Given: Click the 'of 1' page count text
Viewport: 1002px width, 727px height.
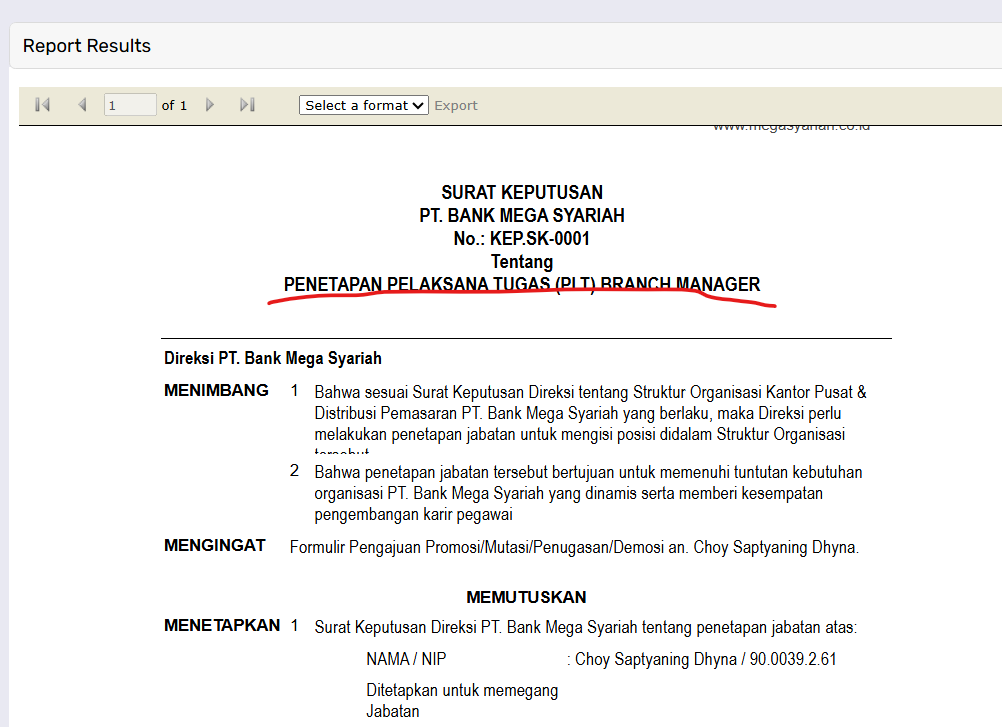Looking at the screenshot, I should pyautogui.click(x=174, y=105).
